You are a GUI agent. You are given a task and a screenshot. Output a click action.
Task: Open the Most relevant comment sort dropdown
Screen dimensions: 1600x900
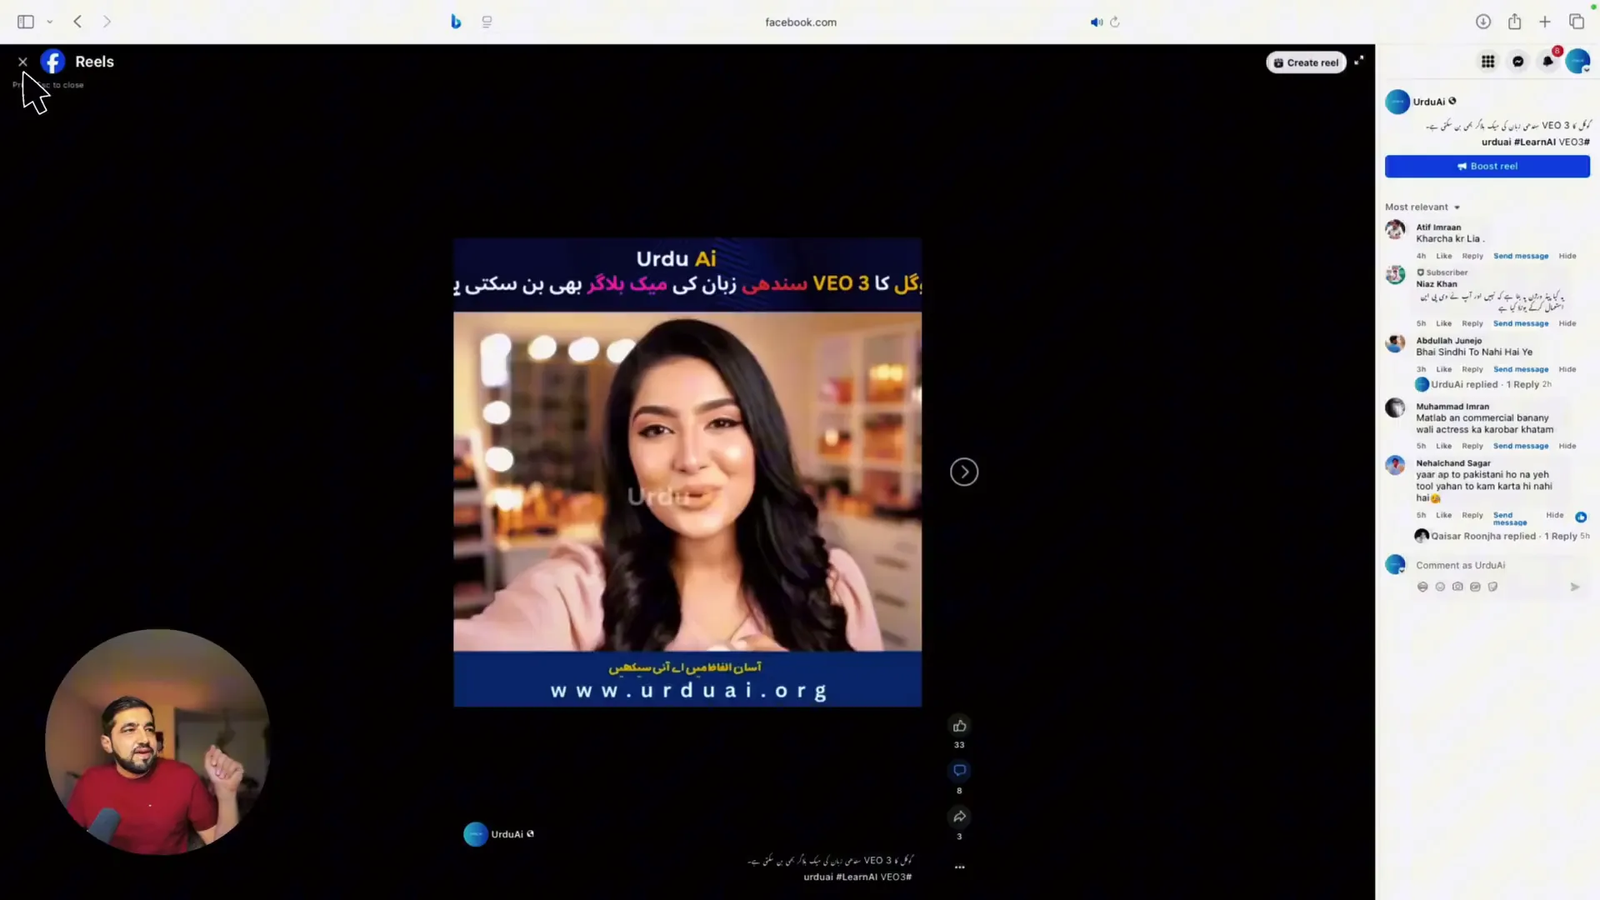(1422, 207)
